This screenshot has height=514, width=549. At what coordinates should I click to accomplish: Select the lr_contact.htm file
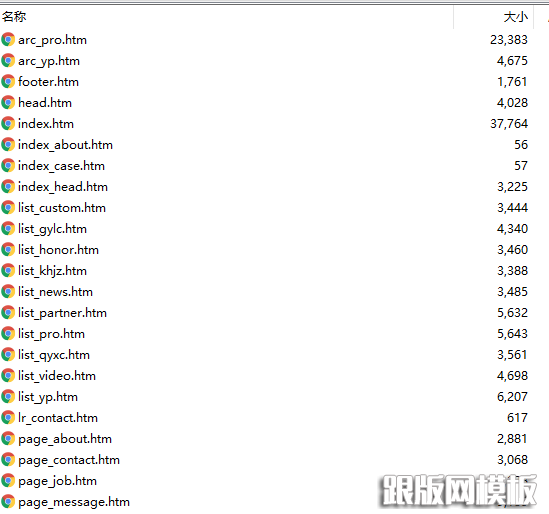click(x=58, y=418)
